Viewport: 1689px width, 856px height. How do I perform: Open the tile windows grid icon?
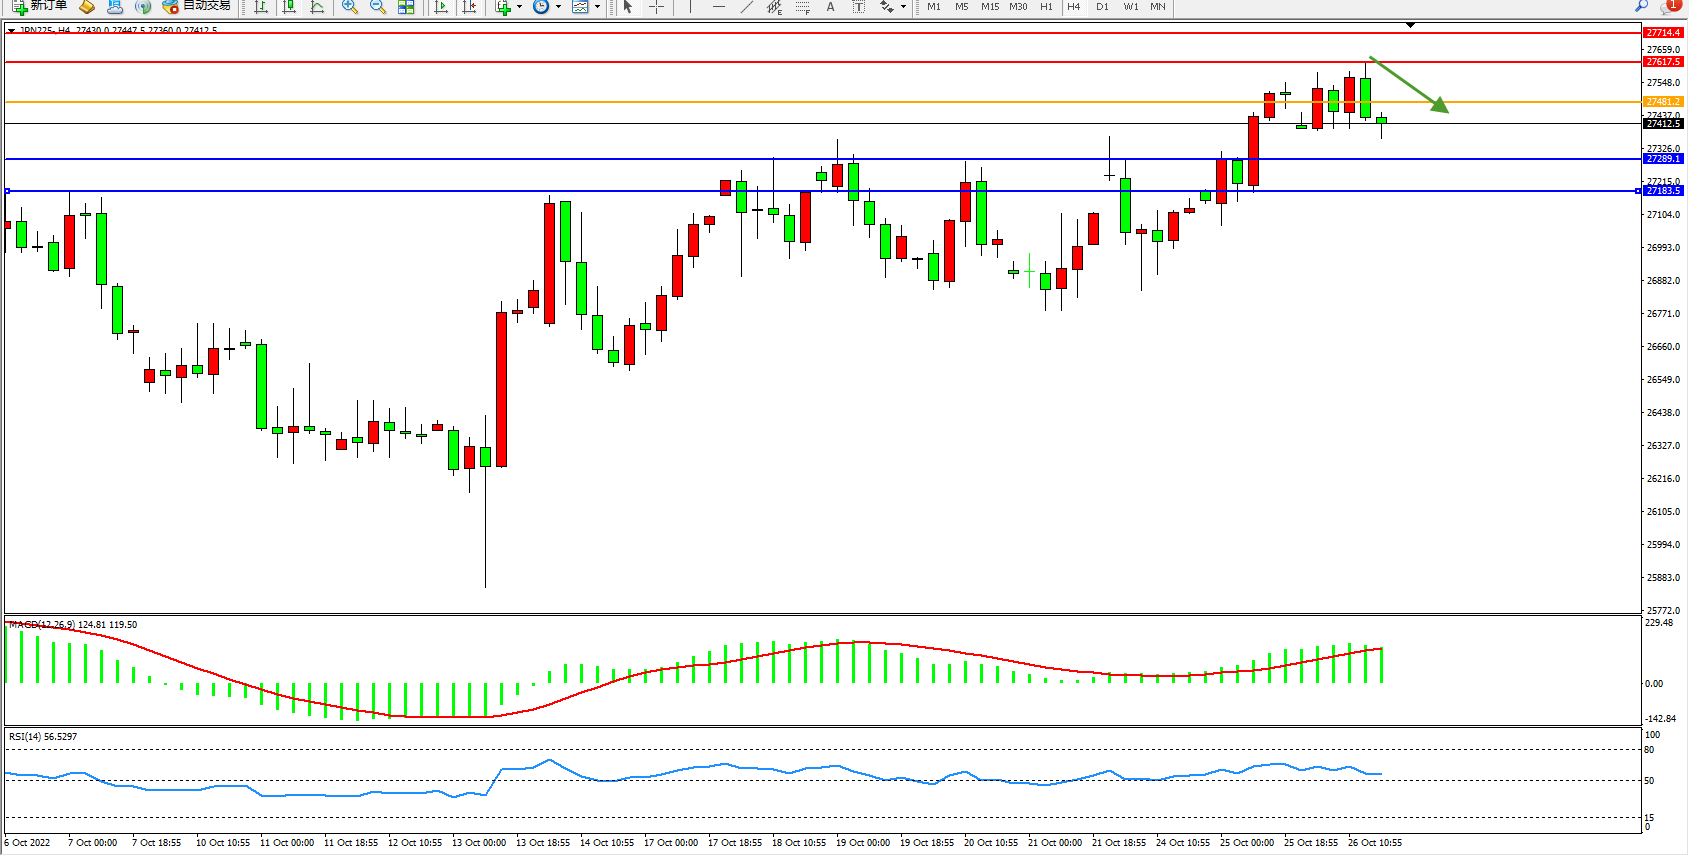tap(406, 7)
